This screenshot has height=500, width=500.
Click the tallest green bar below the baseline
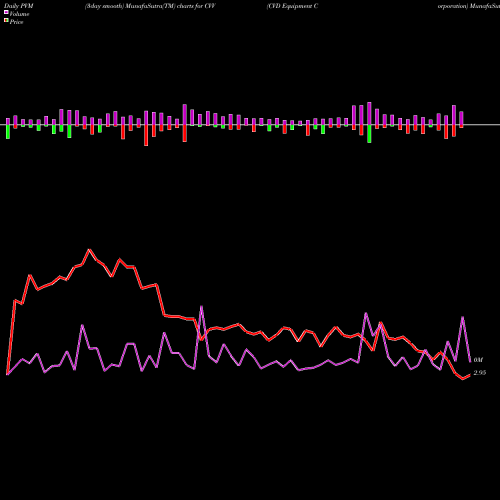click(x=369, y=134)
